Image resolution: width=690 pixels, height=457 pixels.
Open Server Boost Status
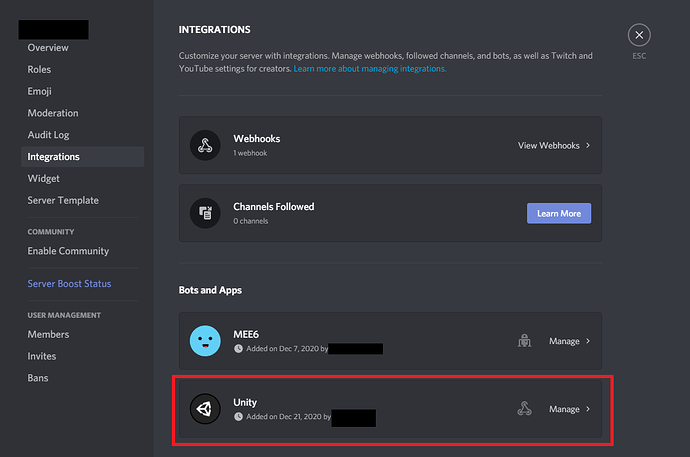[x=69, y=284]
